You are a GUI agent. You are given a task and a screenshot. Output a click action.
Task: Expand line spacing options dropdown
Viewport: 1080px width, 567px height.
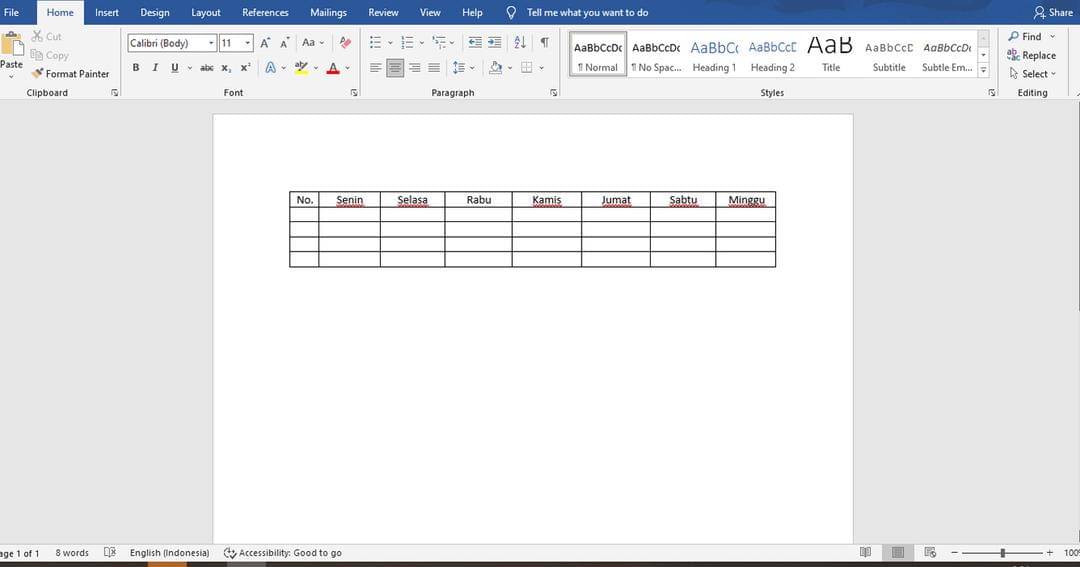[x=472, y=68]
